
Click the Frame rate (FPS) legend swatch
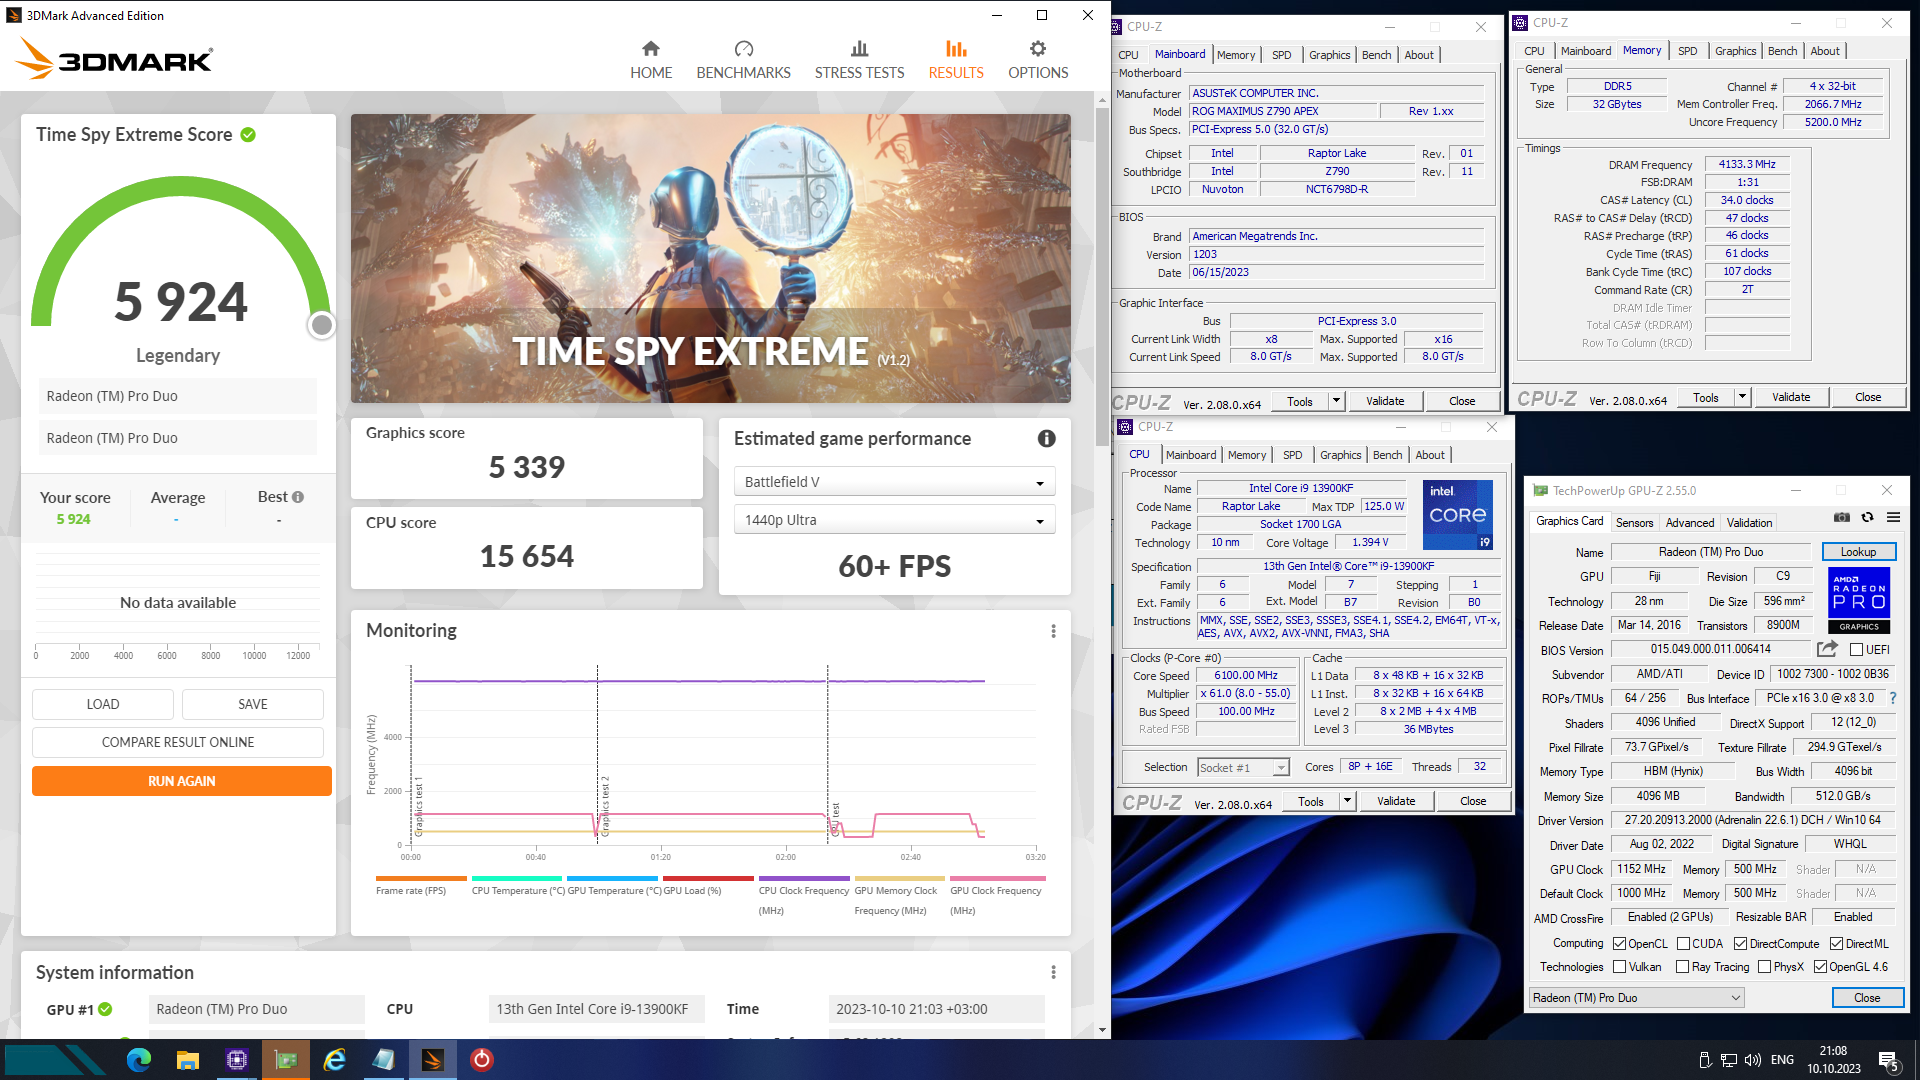tap(421, 878)
